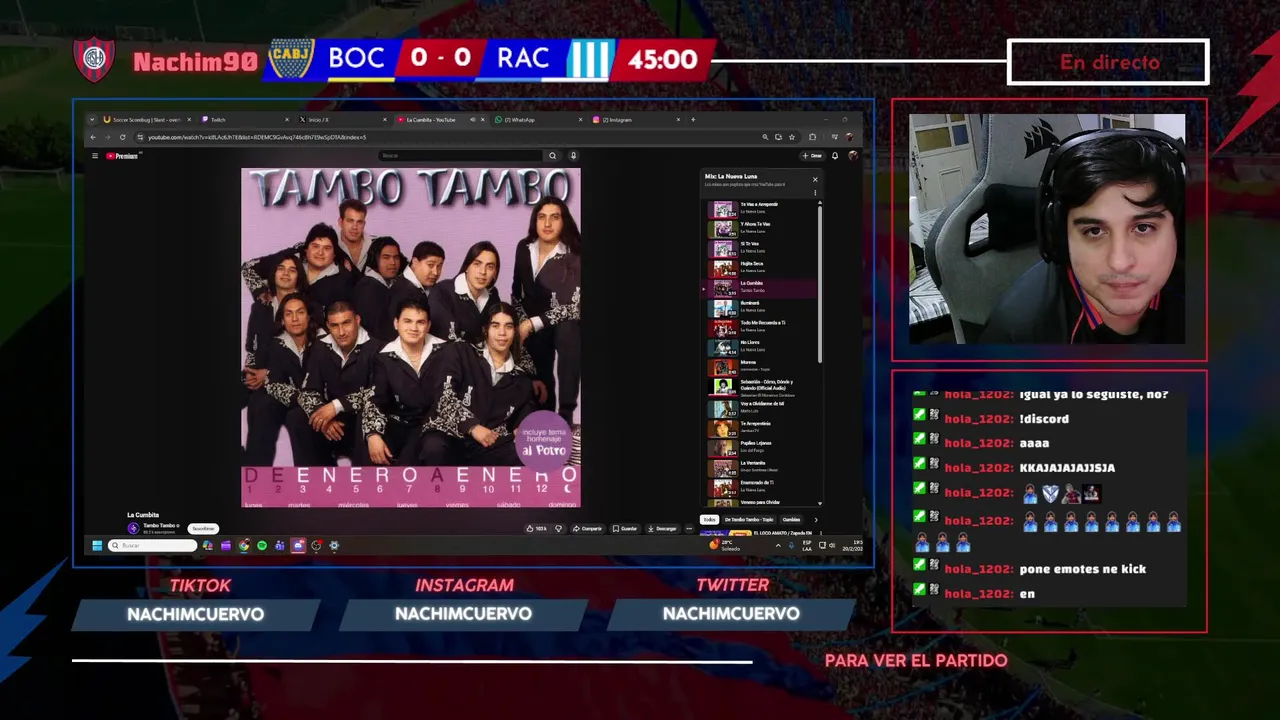1280x720 pixels.
Task: Open Chrome from the taskbar
Action: click(x=244, y=545)
